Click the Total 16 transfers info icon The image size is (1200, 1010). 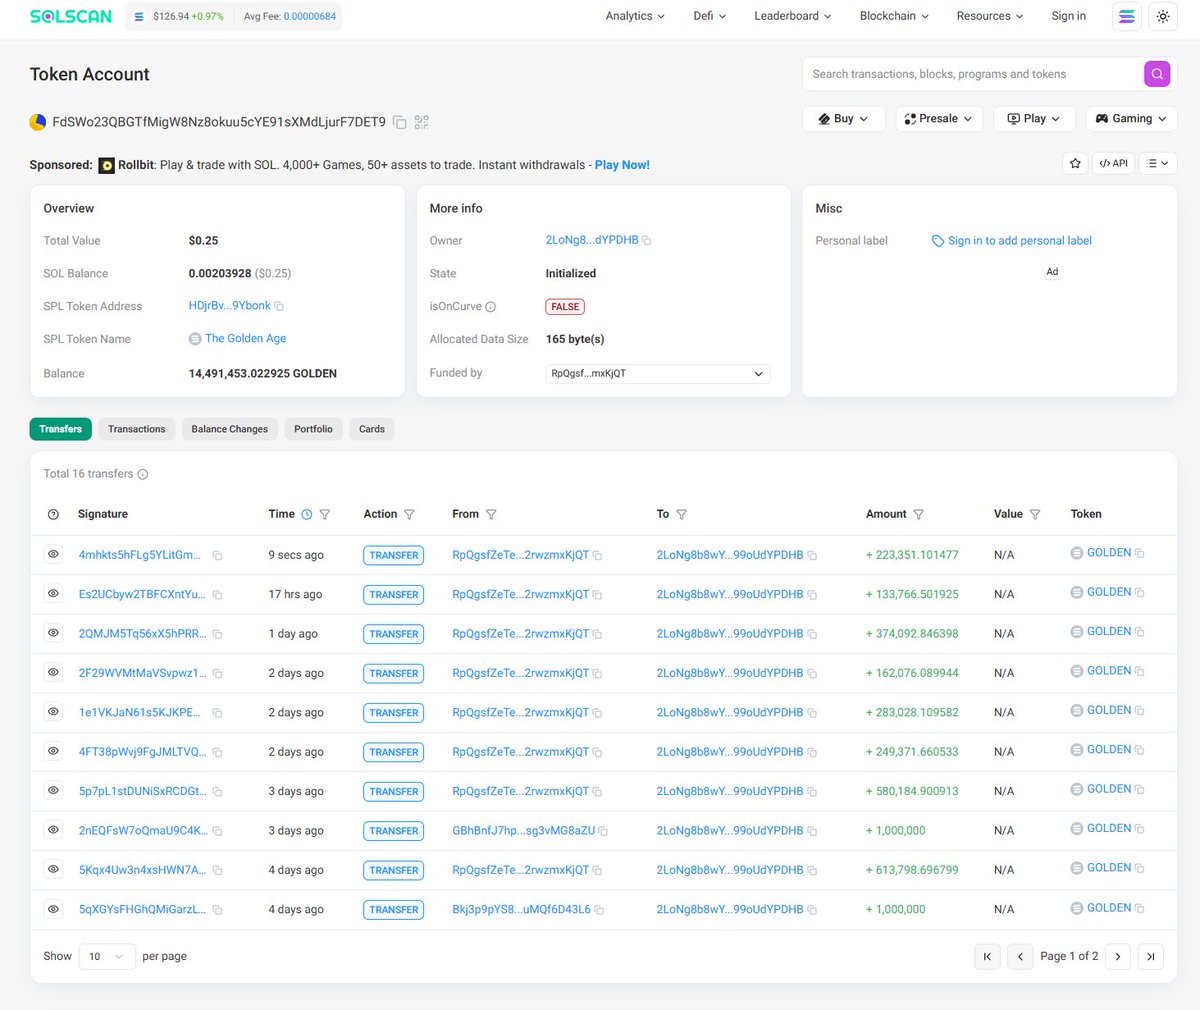pyautogui.click(x=142, y=474)
